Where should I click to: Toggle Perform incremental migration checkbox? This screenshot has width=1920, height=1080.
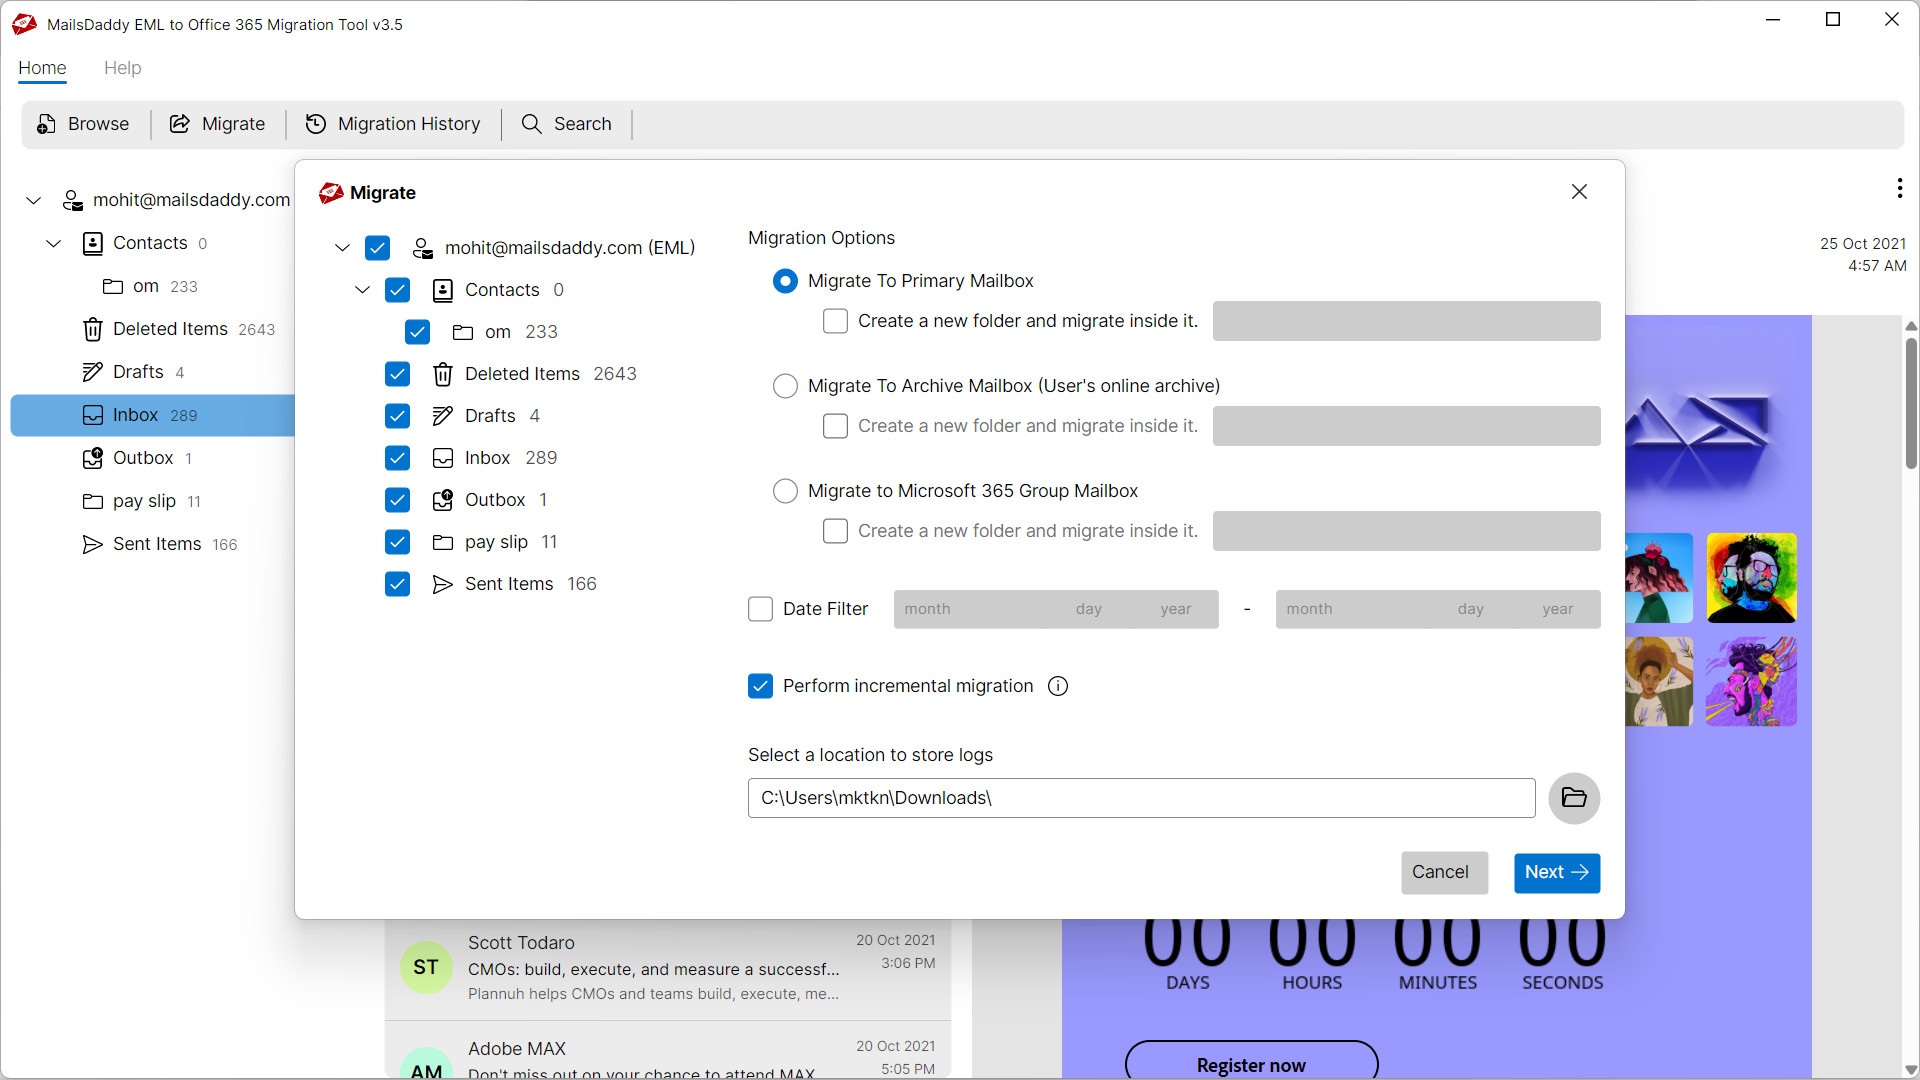point(760,686)
